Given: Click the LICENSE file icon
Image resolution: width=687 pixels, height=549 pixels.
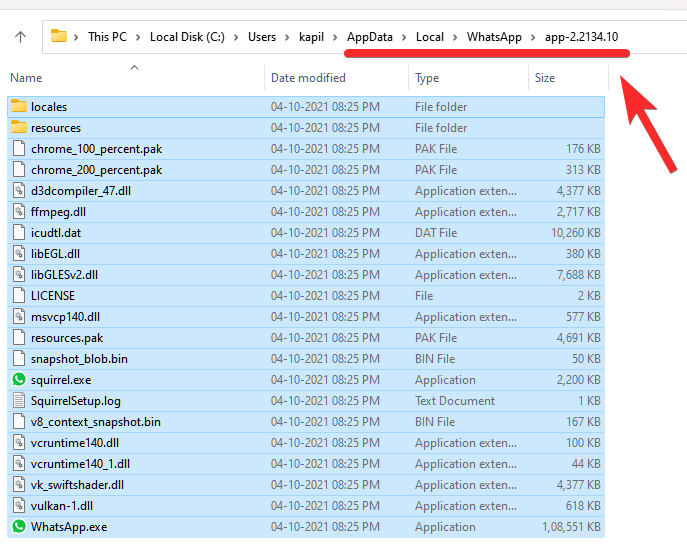Looking at the screenshot, I should tap(18, 296).
